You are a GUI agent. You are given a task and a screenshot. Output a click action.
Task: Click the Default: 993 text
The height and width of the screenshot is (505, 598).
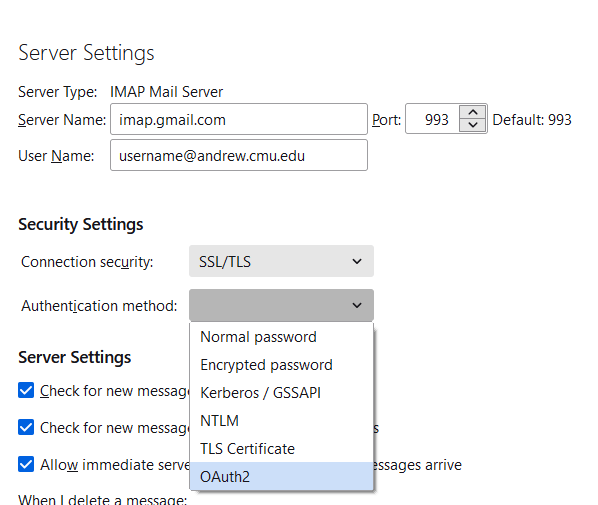(532, 120)
